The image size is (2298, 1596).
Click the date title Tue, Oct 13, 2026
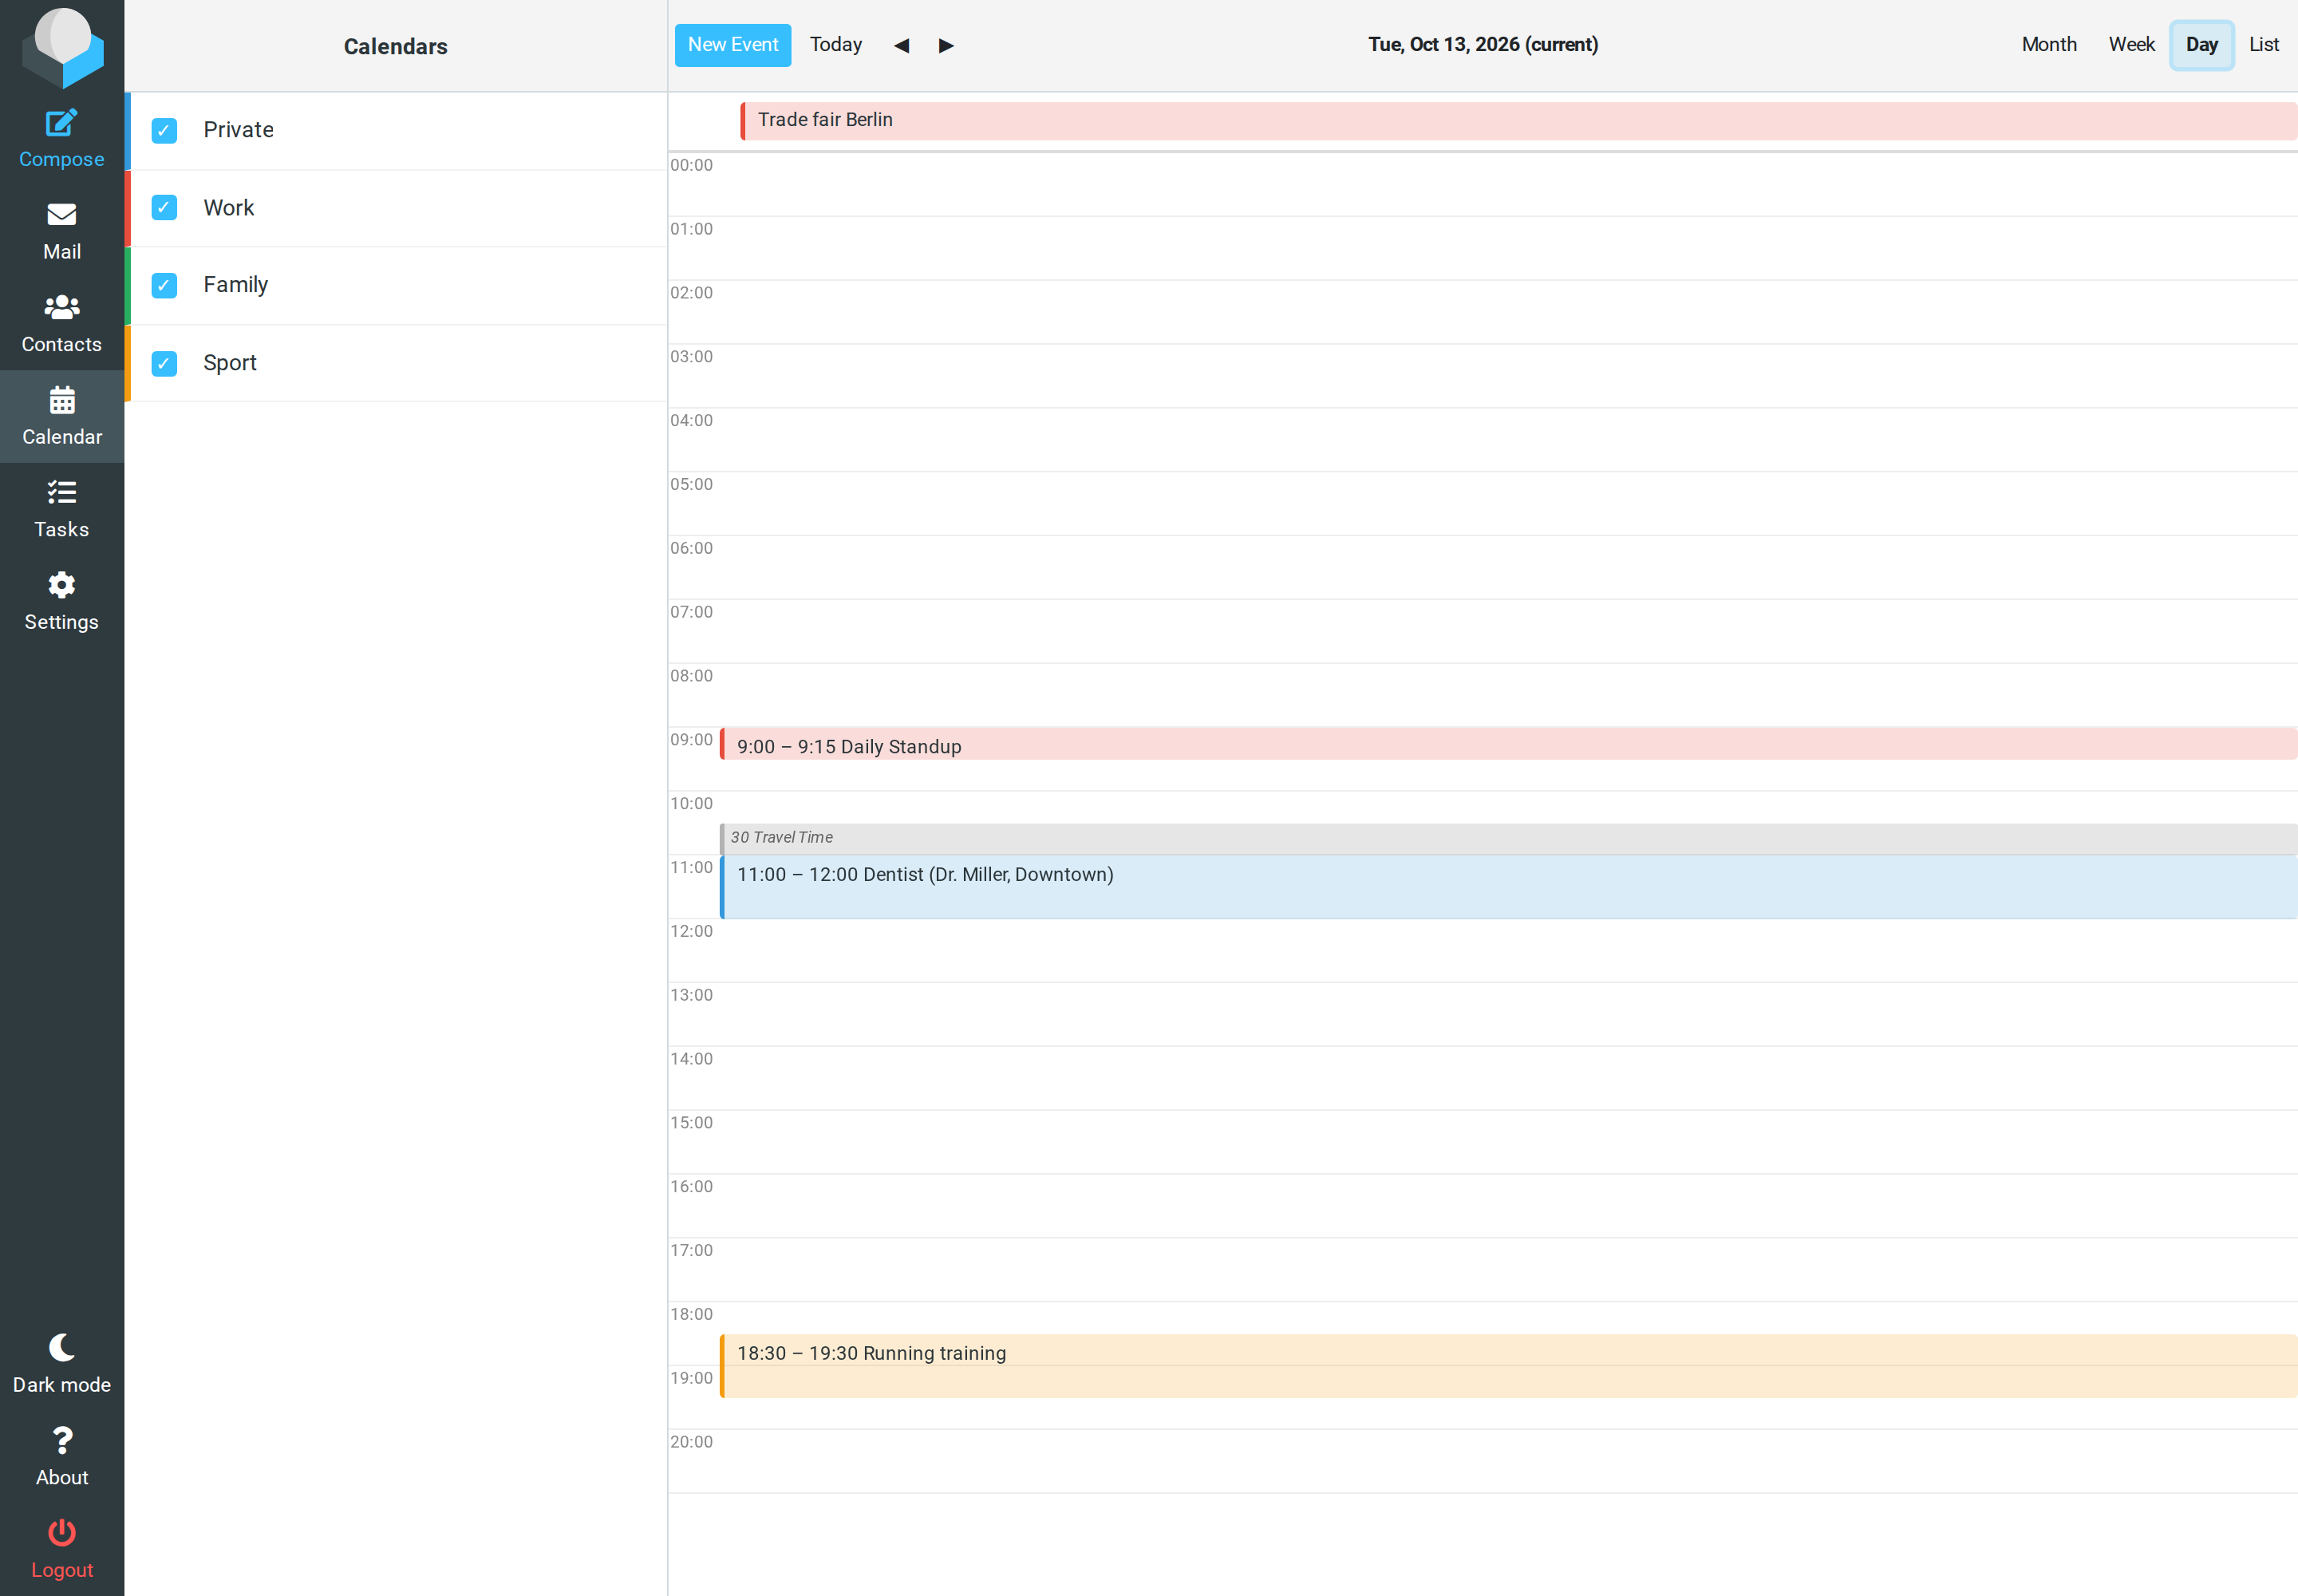[x=1483, y=45]
